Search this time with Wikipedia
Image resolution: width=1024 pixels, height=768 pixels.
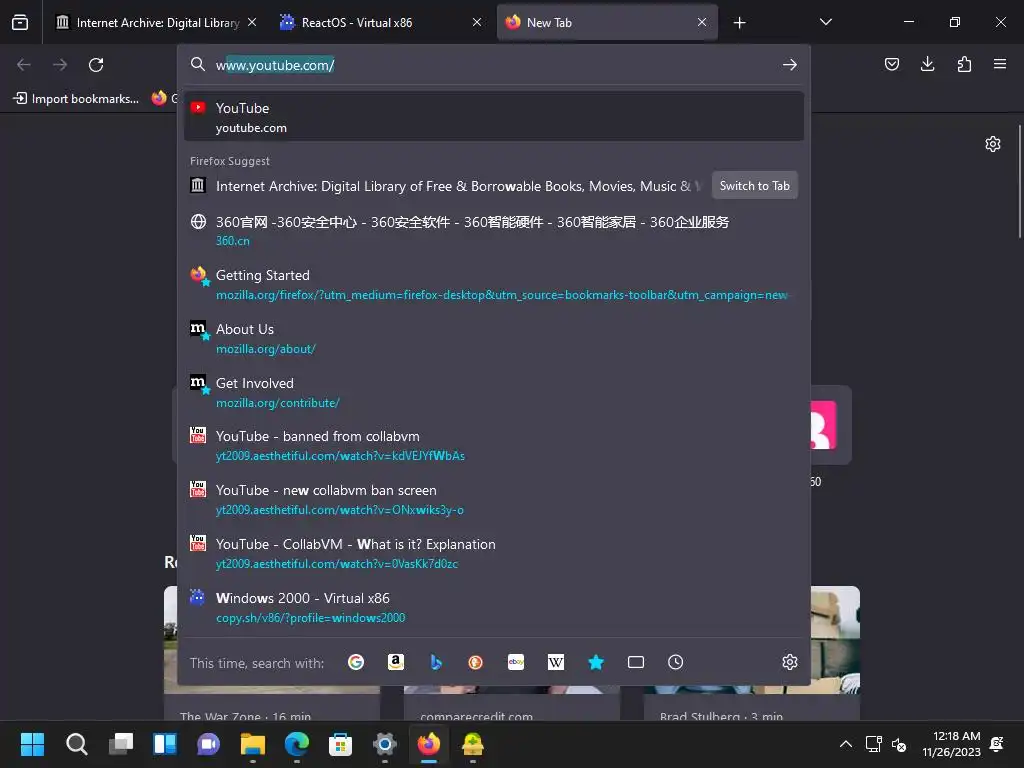(556, 662)
